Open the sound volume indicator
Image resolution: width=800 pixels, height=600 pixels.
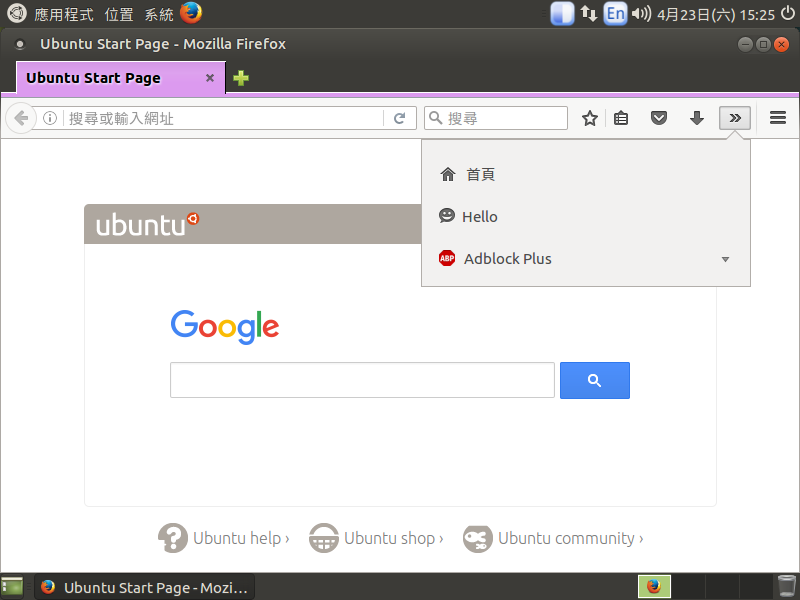tap(641, 14)
